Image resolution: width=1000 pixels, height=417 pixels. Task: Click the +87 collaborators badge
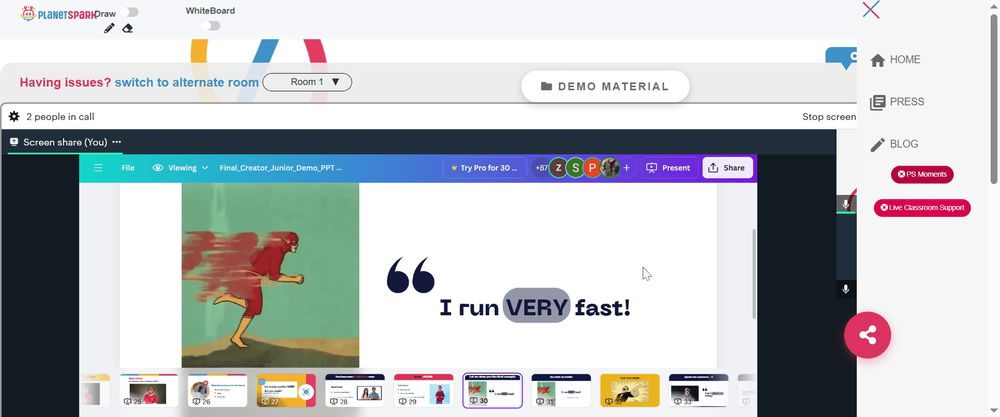541,168
